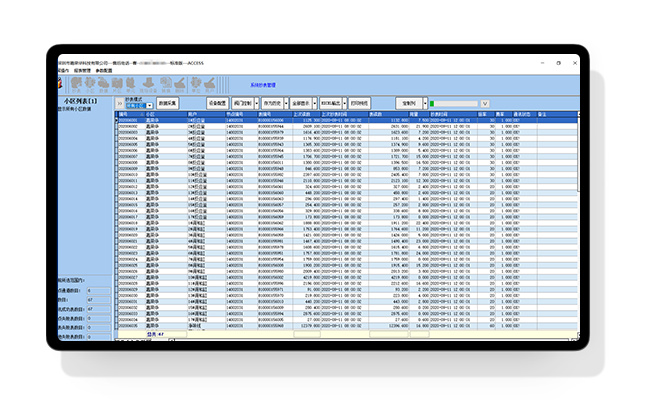650x400 pixels.
Task: Open the 参数配置 menu
Action: click(104, 71)
